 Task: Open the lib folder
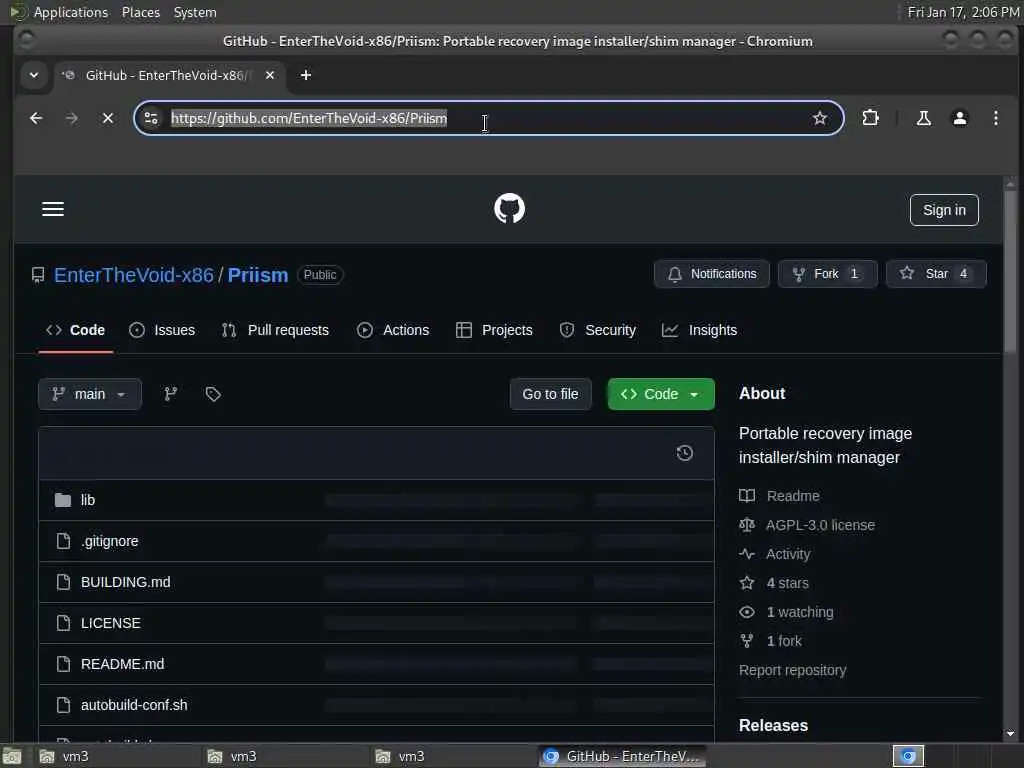(88, 500)
